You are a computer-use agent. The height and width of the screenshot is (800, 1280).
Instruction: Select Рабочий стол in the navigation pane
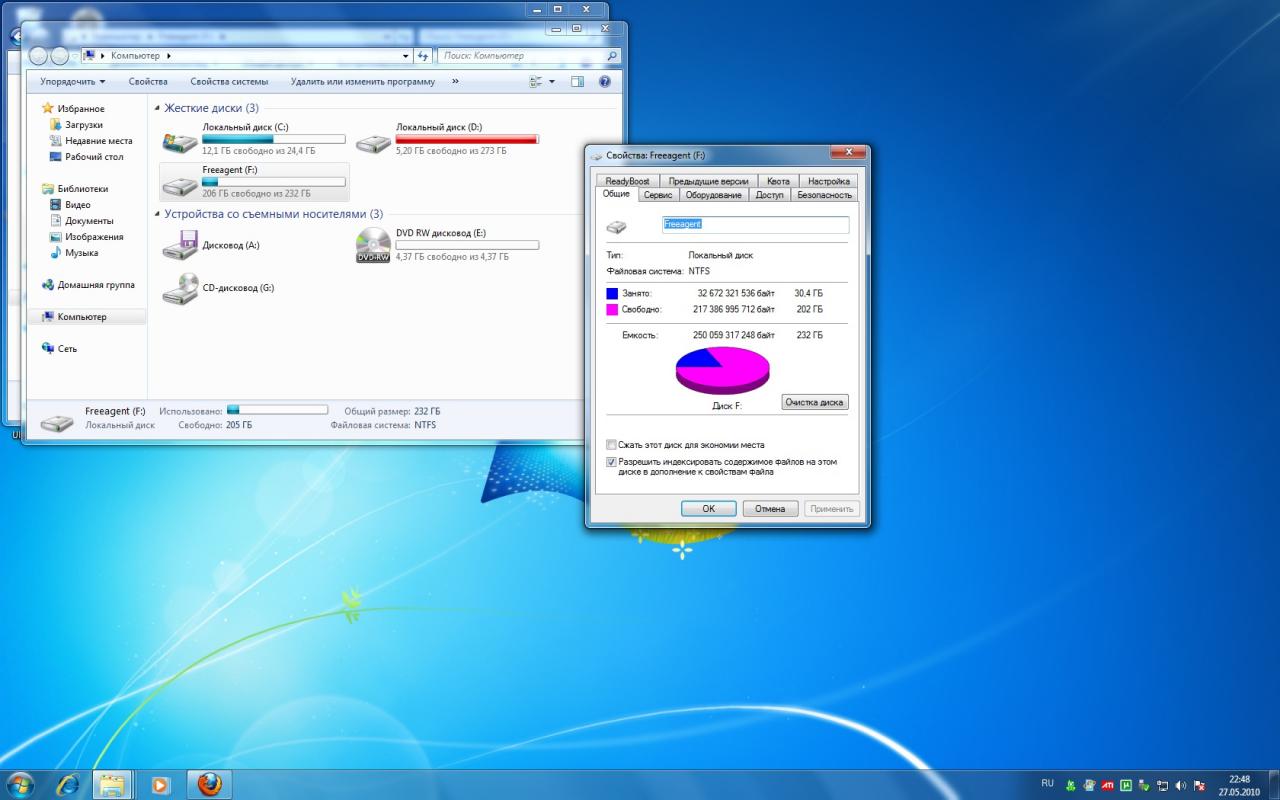pyautogui.click(x=94, y=157)
